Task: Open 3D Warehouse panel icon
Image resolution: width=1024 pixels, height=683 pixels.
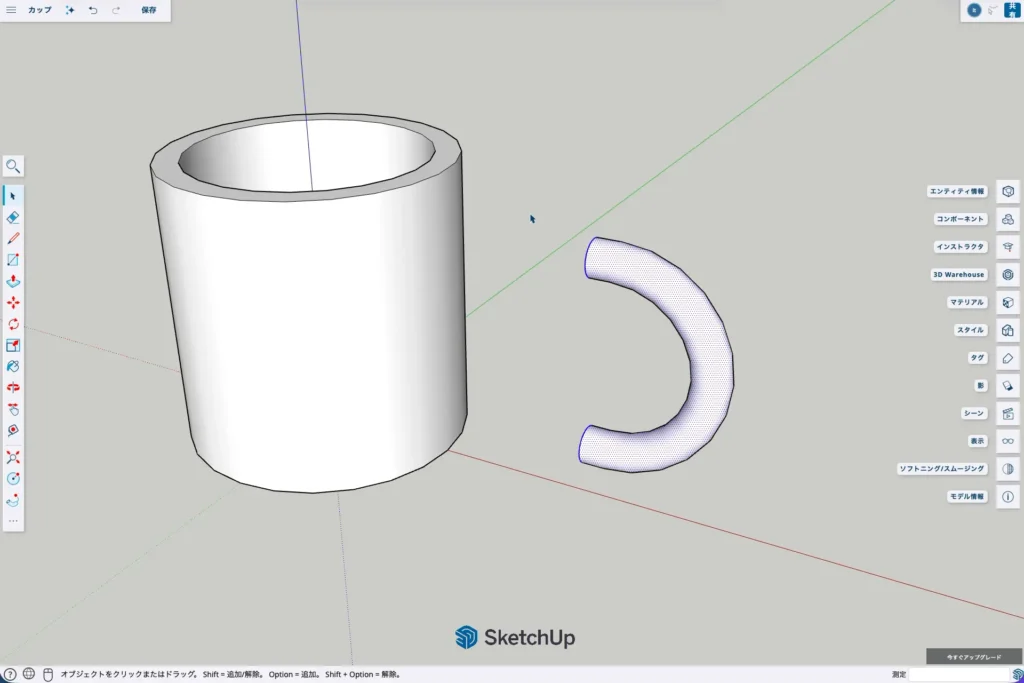Action: (1008, 275)
